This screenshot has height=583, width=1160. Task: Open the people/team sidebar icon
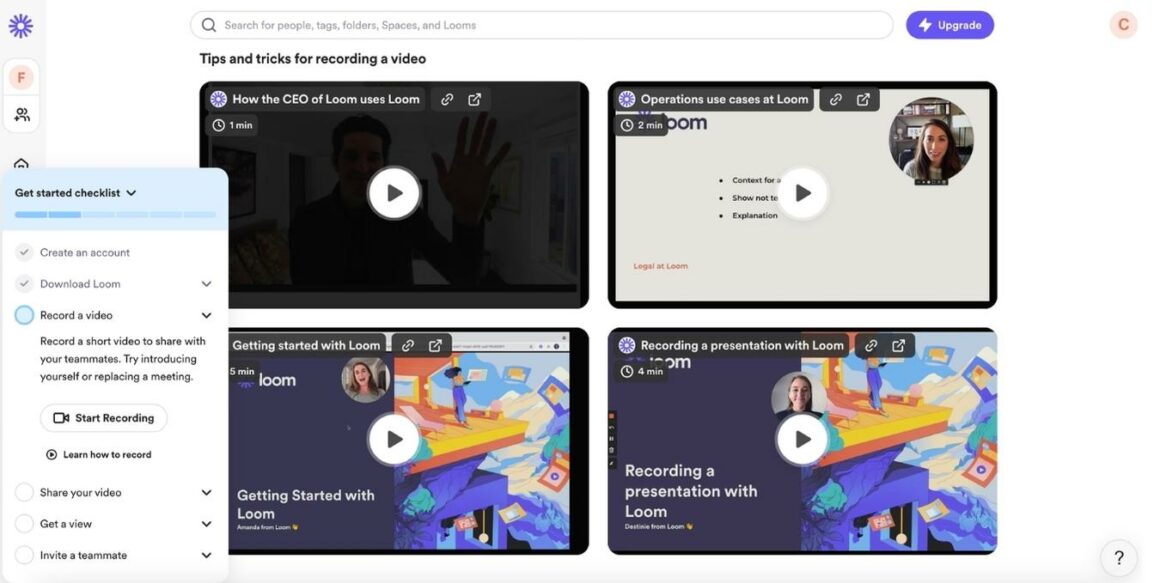(x=21, y=115)
